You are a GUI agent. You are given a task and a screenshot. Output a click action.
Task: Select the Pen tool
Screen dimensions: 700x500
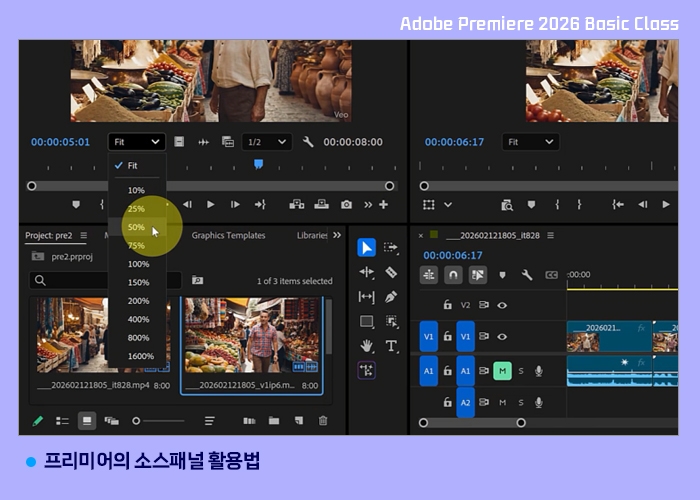[x=391, y=297]
